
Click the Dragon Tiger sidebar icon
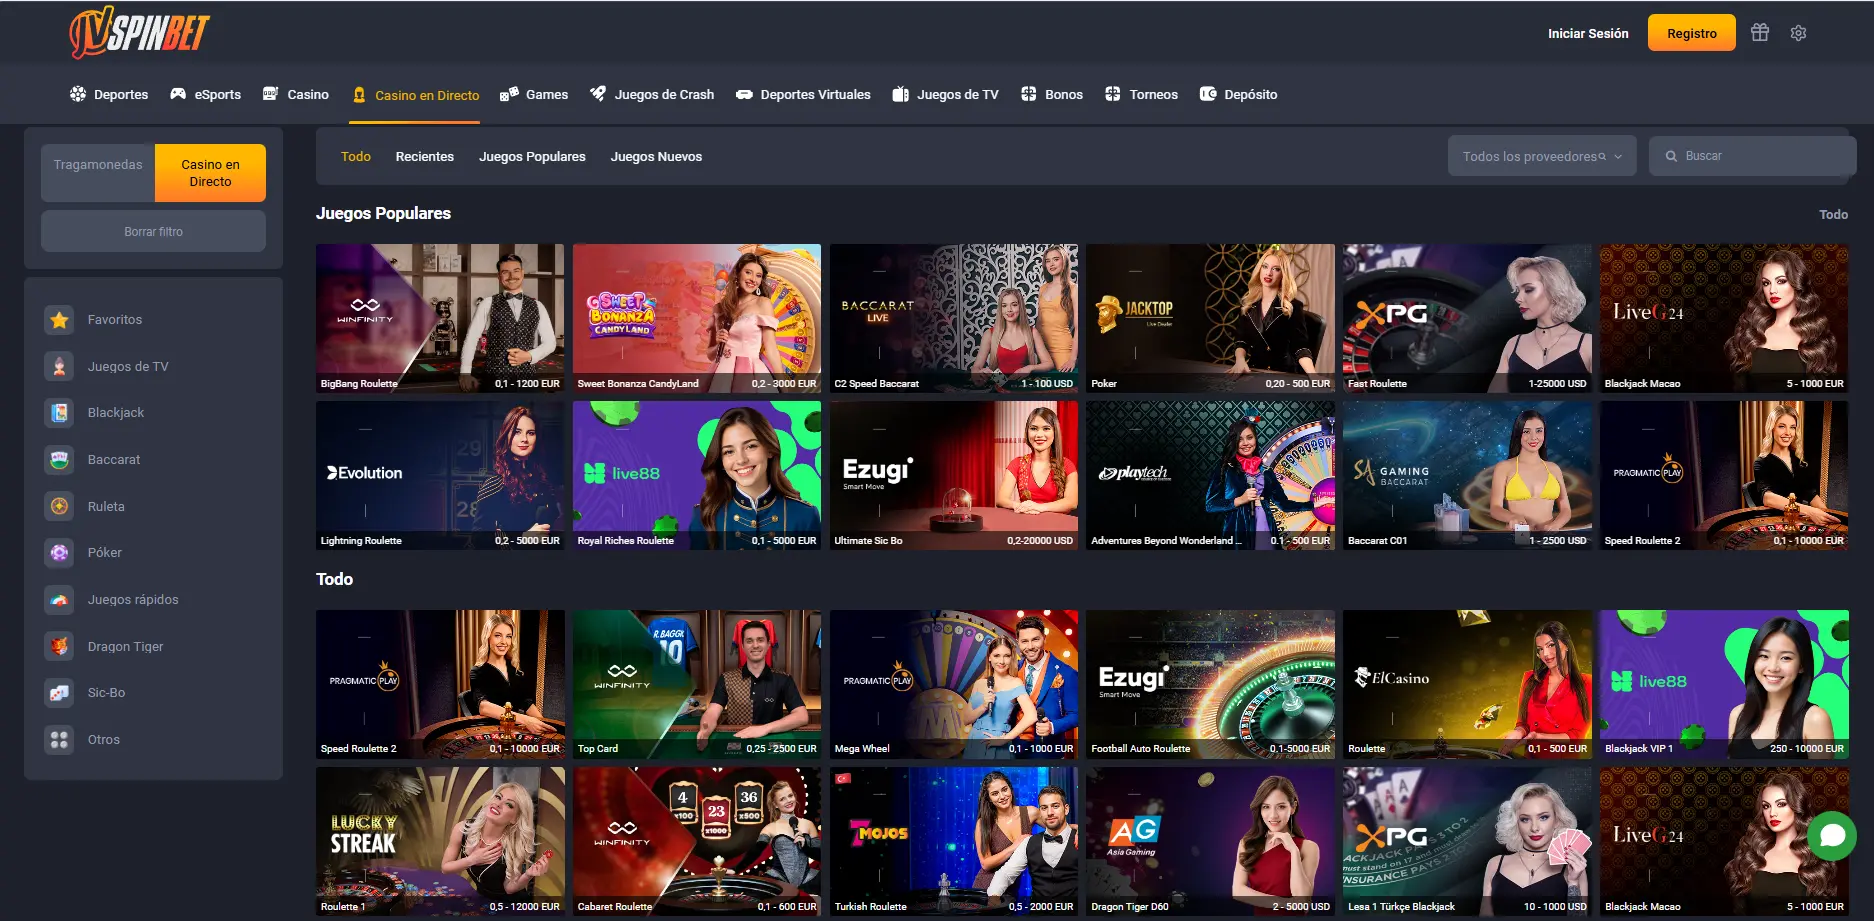(59, 647)
